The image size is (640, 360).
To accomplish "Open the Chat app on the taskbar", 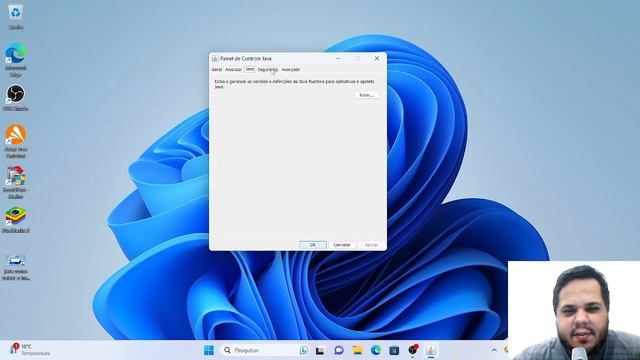I will [x=339, y=350].
